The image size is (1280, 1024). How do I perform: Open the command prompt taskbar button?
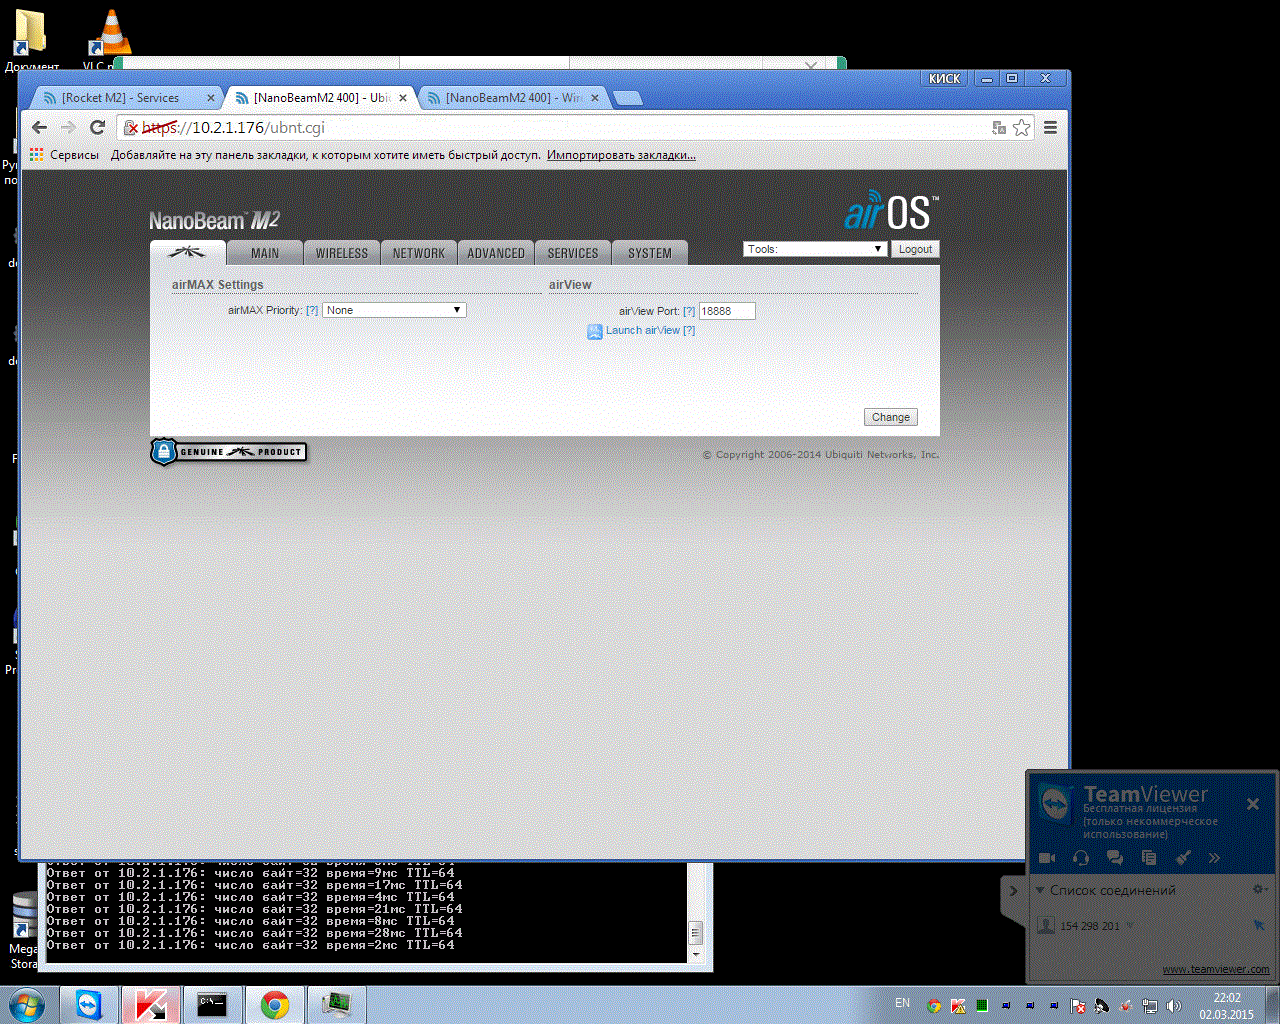click(212, 1005)
